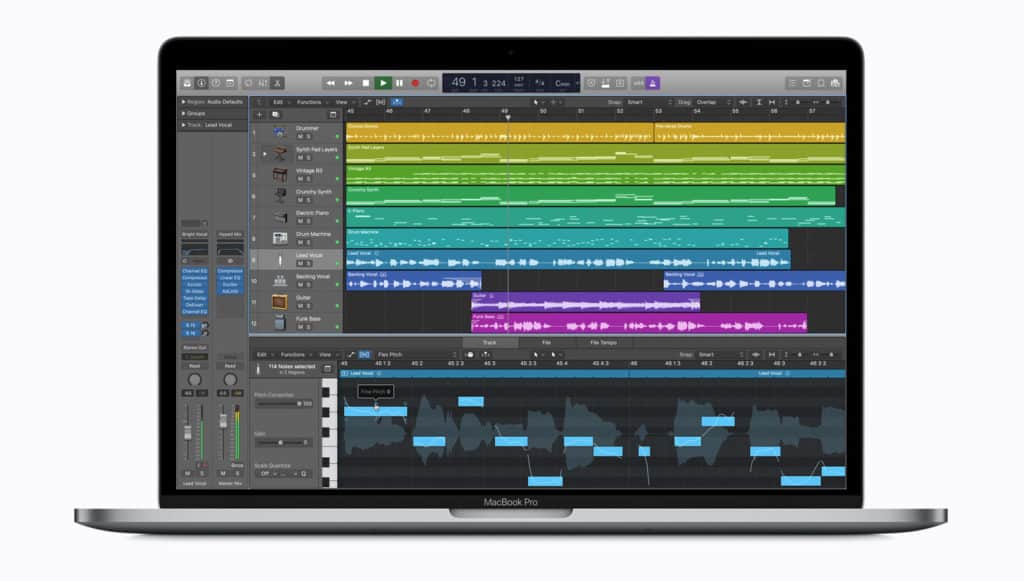Image resolution: width=1024 pixels, height=581 pixels.
Task: Click the Guitar amp track icon
Action: point(280,301)
